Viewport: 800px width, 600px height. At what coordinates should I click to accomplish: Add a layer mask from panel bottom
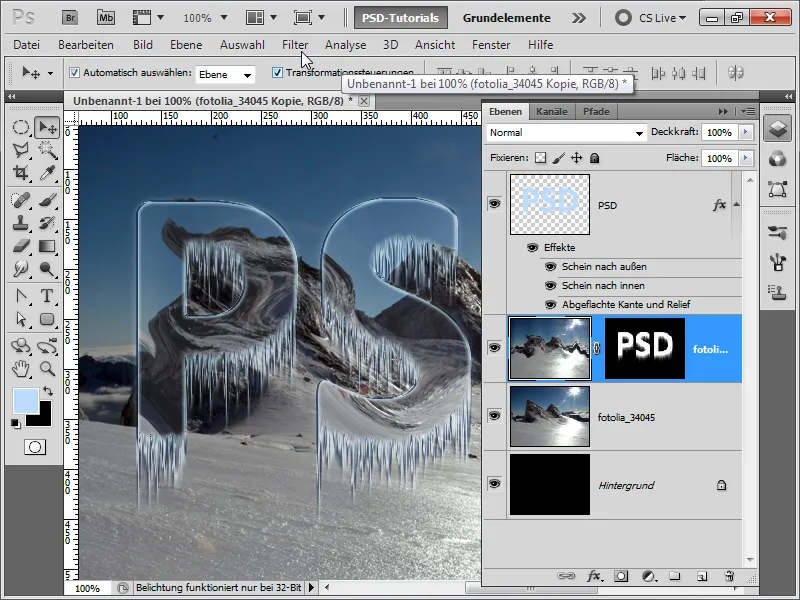pyautogui.click(x=621, y=576)
